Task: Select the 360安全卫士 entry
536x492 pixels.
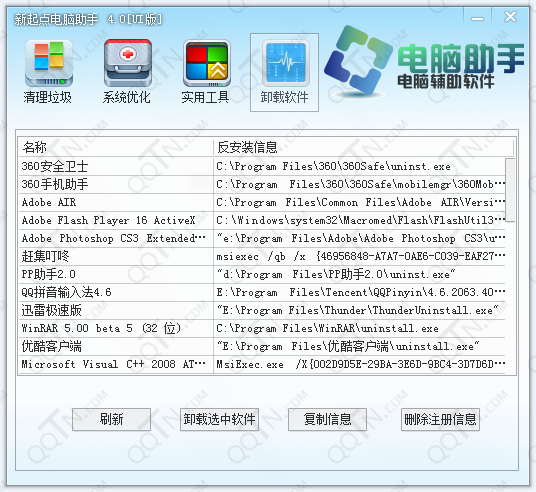Action: click(x=262, y=167)
